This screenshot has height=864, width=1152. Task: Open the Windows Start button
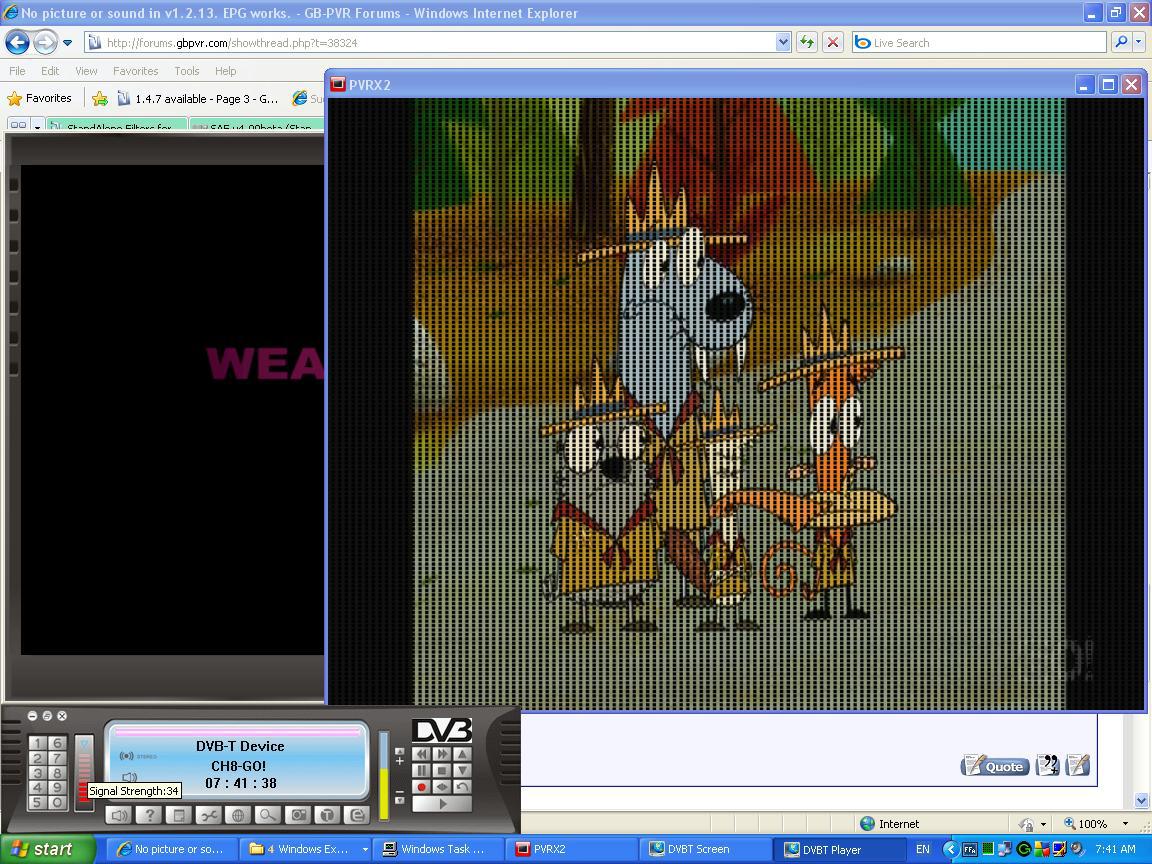click(x=47, y=849)
